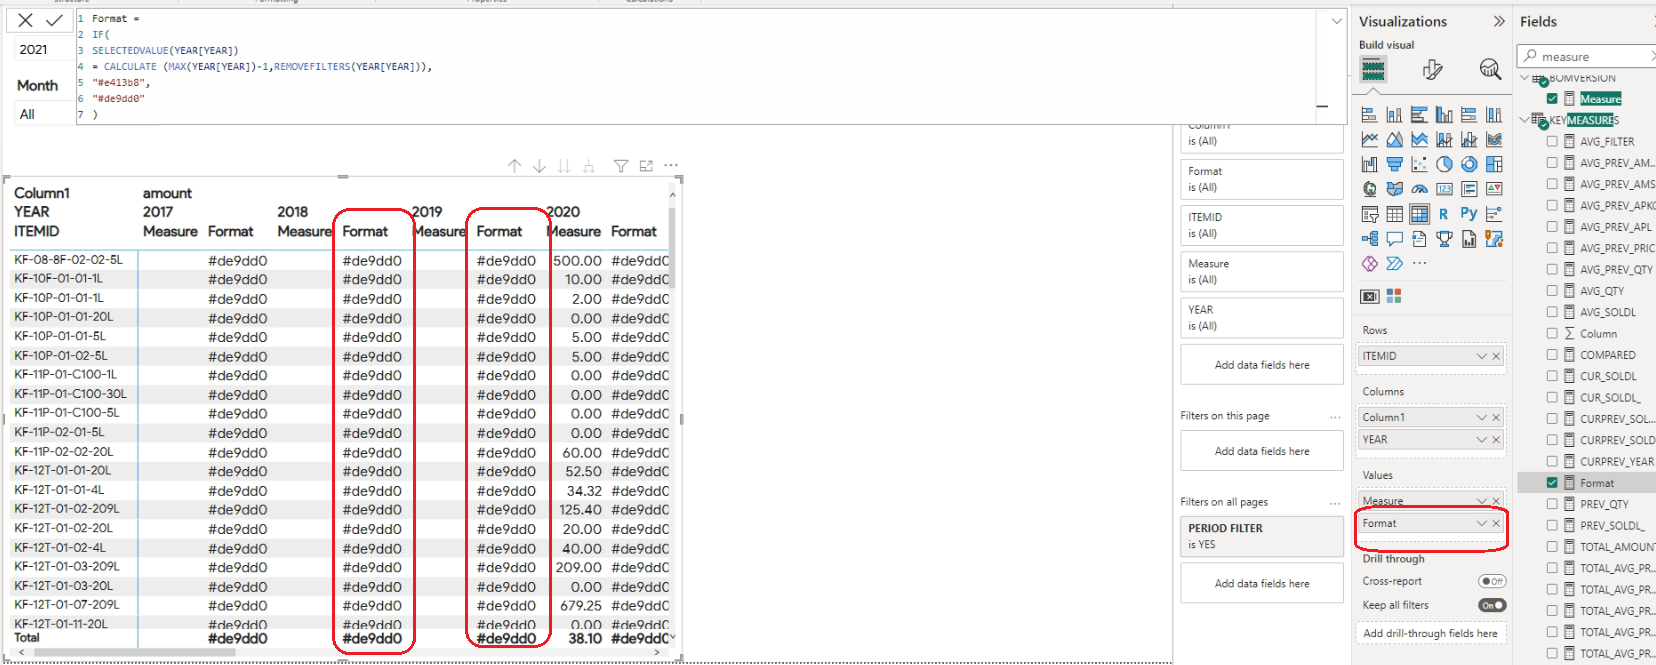Commit the DAX formula with the checkmark
The height and width of the screenshot is (665, 1656).
(x=54, y=20)
